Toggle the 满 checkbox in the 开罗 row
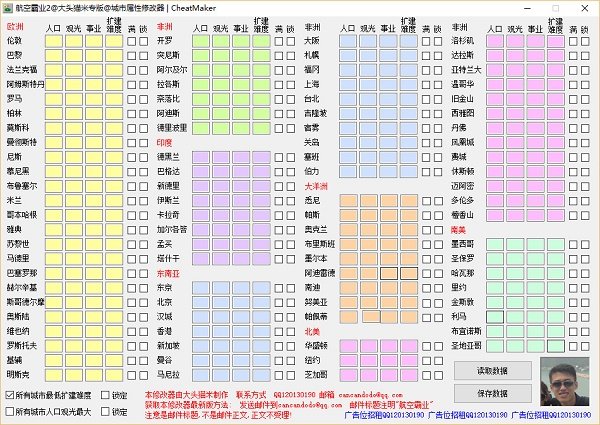This screenshot has height=425, width=600. pyautogui.click(x=279, y=41)
